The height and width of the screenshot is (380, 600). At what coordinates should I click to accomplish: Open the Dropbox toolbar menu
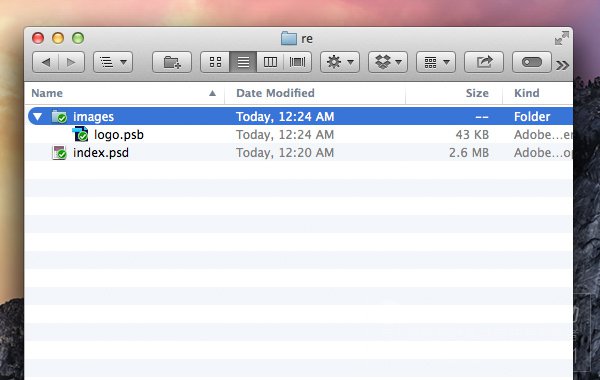(x=388, y=62)
